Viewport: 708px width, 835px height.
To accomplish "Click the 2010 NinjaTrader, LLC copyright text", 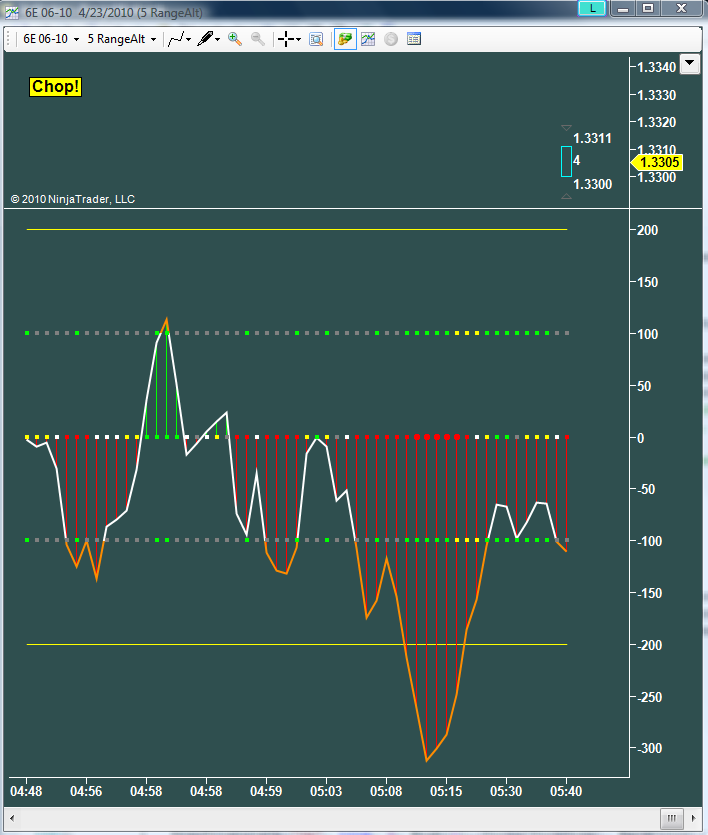I will coord(73,199).
